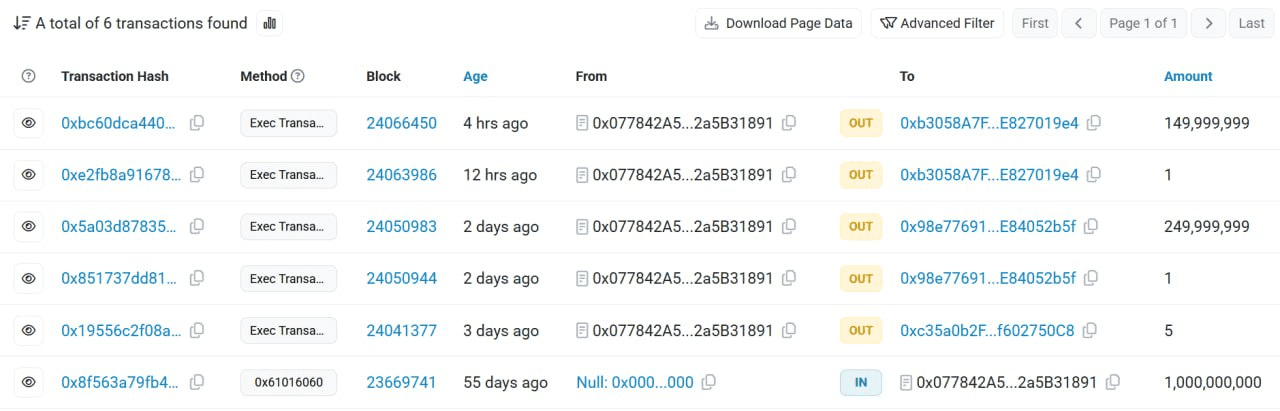Open quick view of transaction 0x8f563a79fb4
1280x411 pixels.
coord(29,382)
